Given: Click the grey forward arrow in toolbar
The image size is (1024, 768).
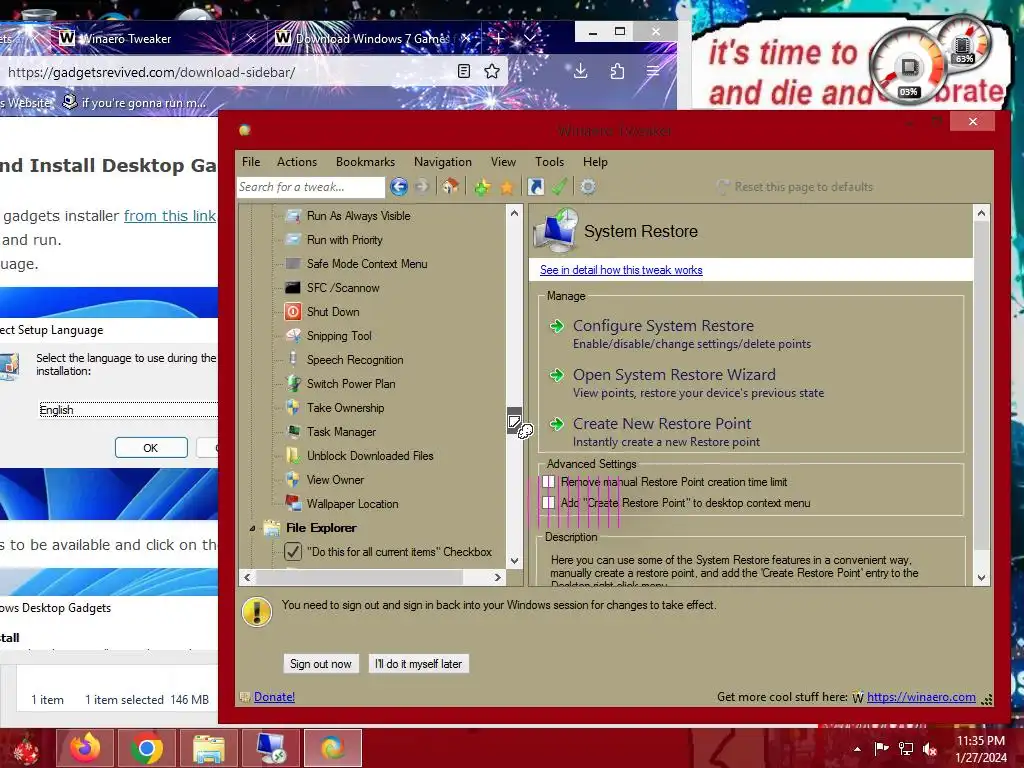Looking at the screenshot, I should point(422,187).
